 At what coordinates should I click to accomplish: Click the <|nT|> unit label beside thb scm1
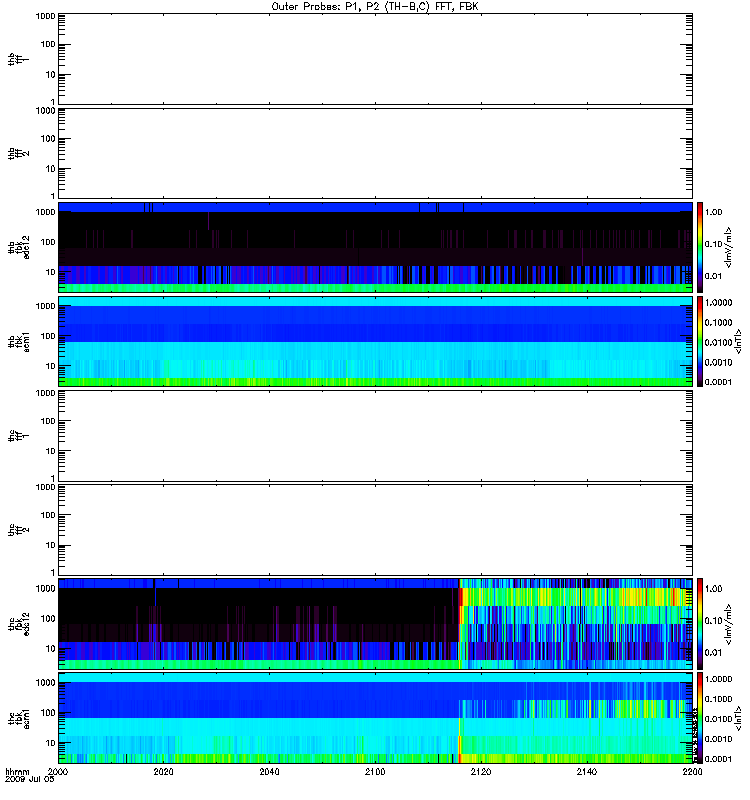737,342
